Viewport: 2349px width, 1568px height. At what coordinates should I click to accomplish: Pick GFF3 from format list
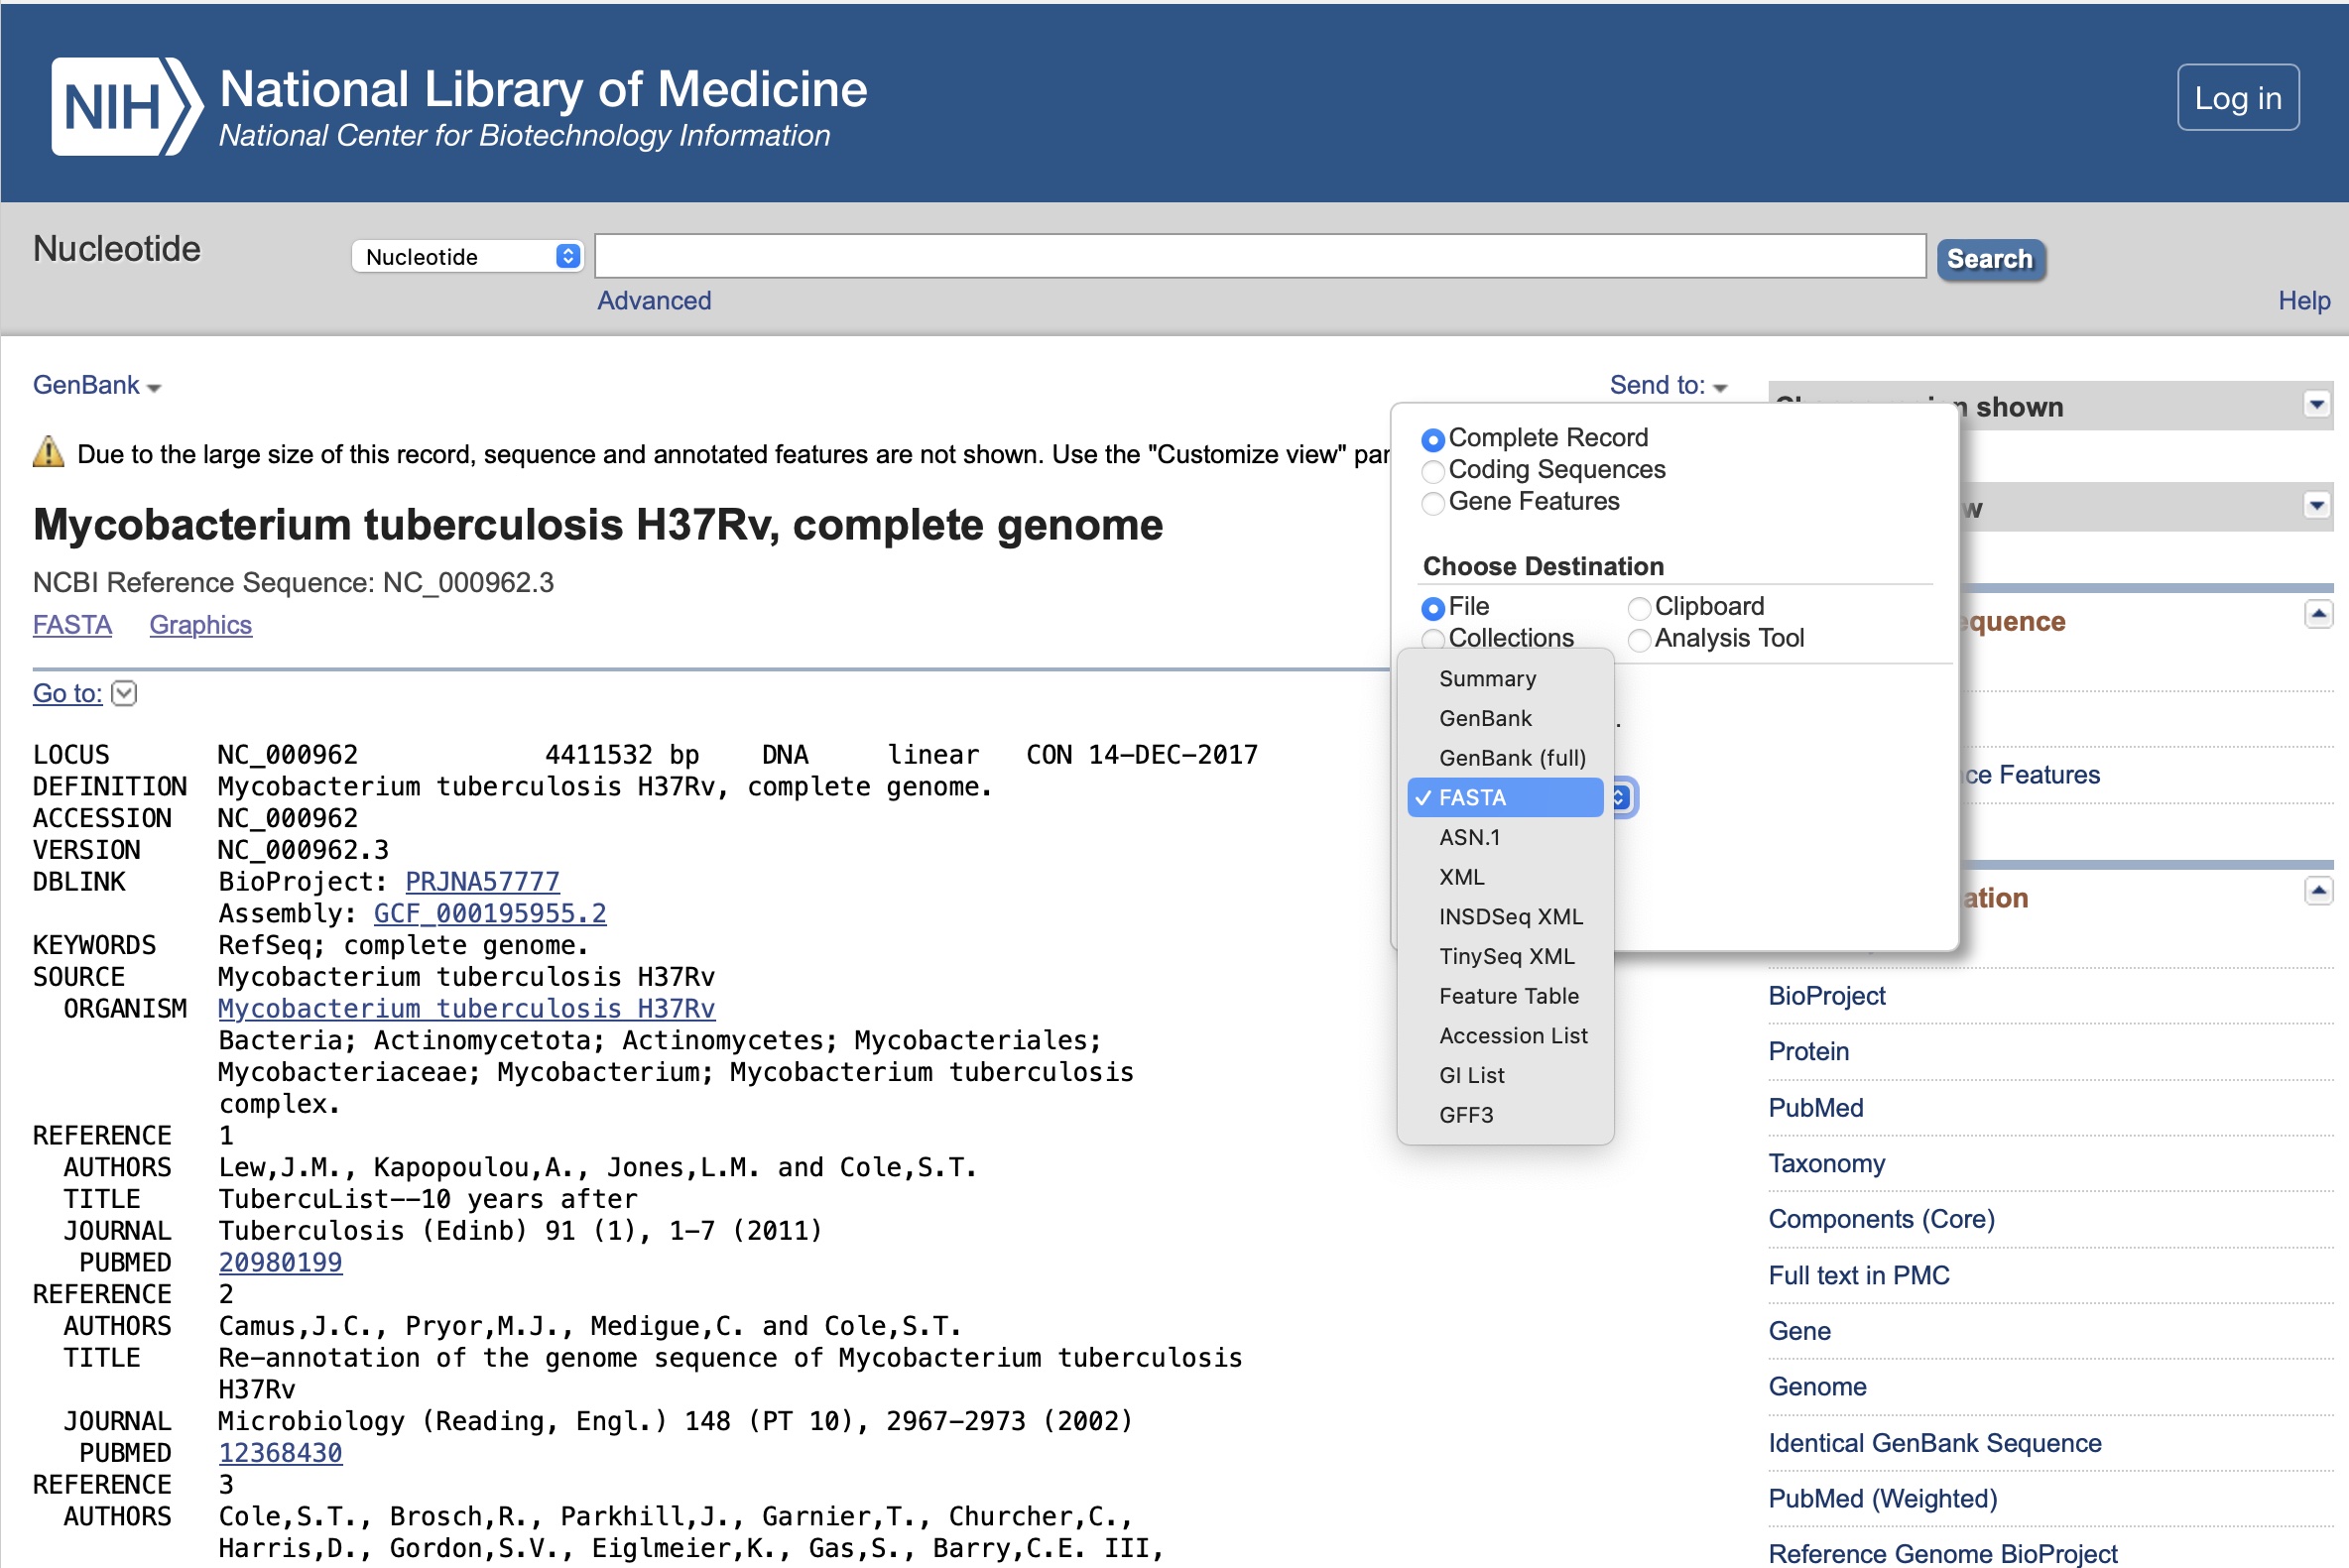1465,1115
